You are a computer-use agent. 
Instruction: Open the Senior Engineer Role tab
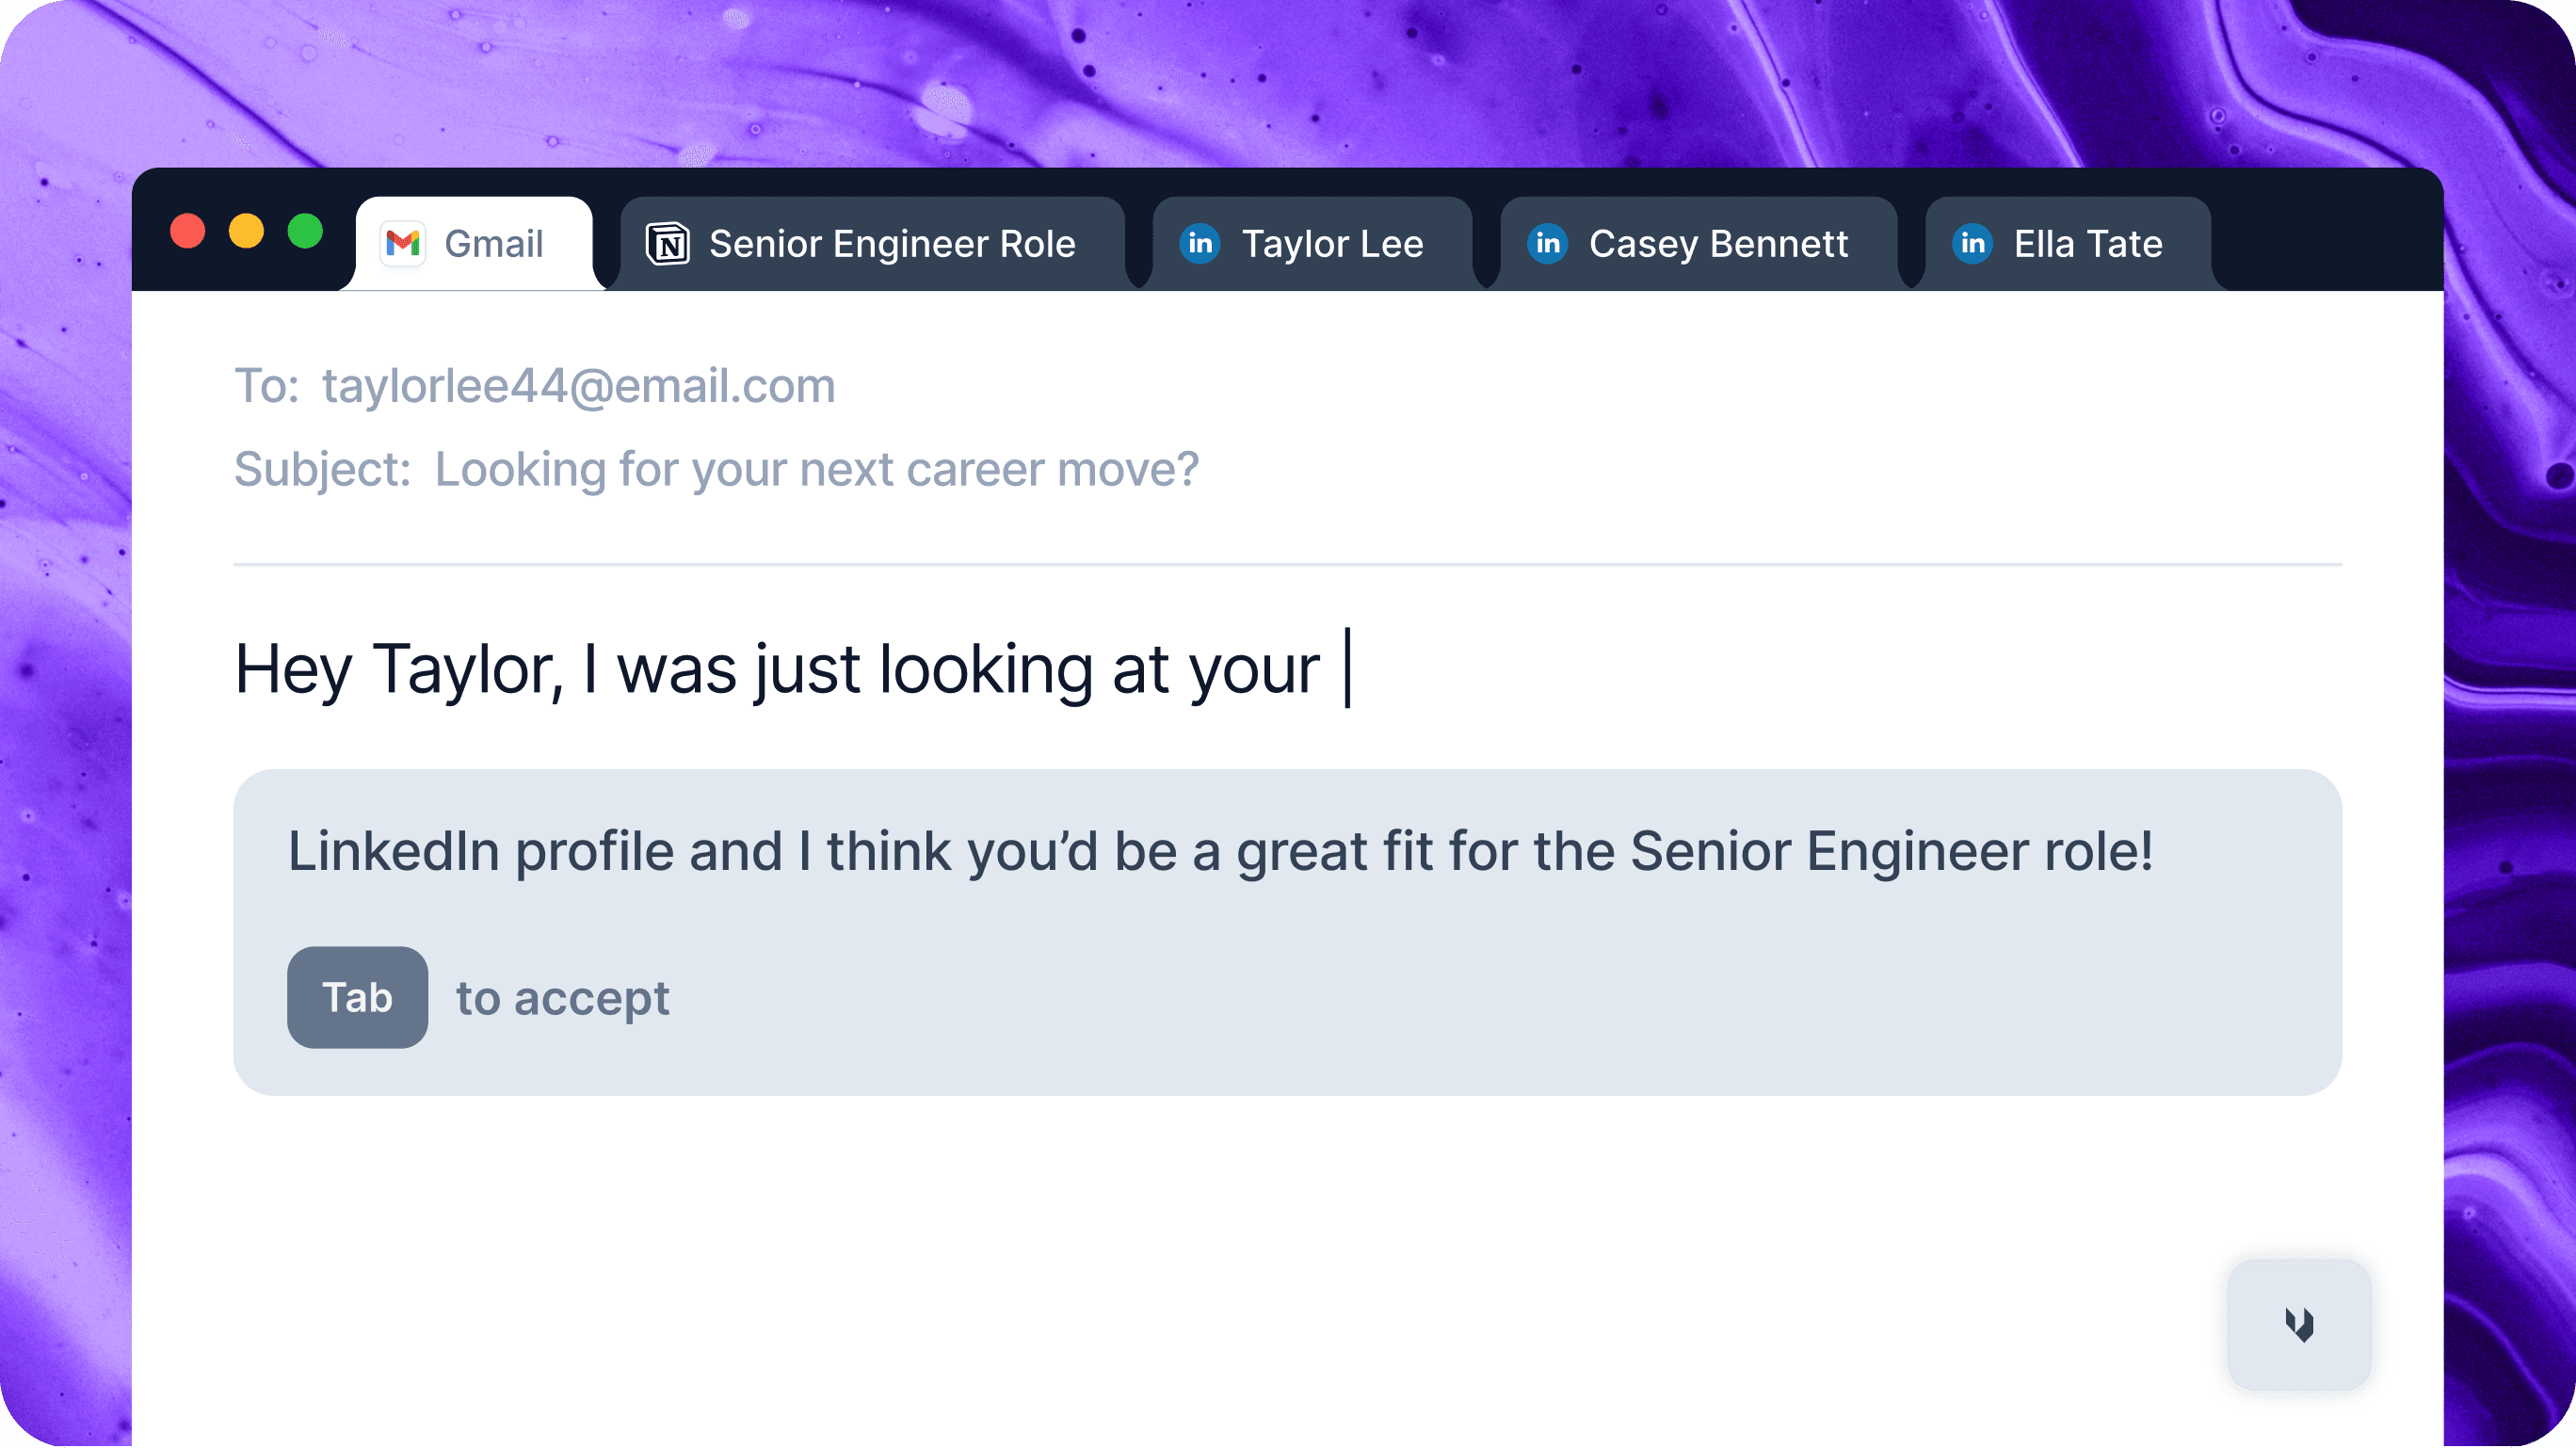pyautogui.click(x=872, y=244)
